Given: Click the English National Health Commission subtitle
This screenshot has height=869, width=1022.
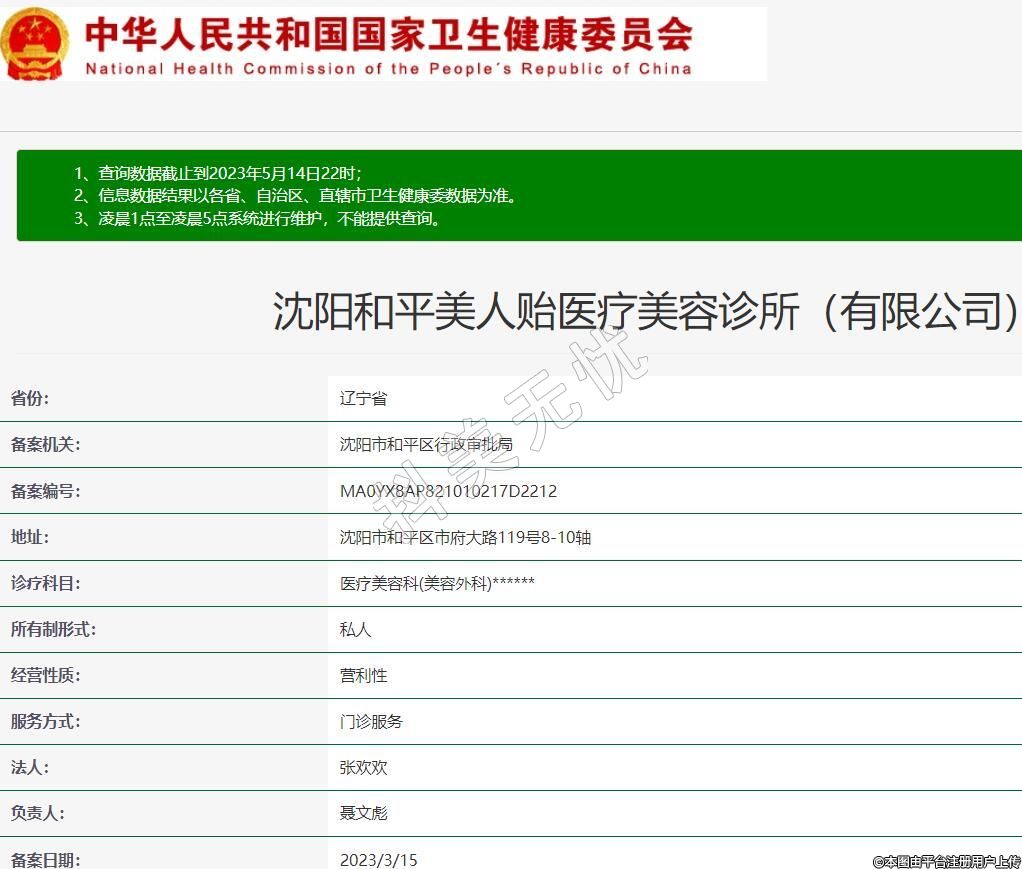Looking at the screenshot, I should tap(388, 69).
